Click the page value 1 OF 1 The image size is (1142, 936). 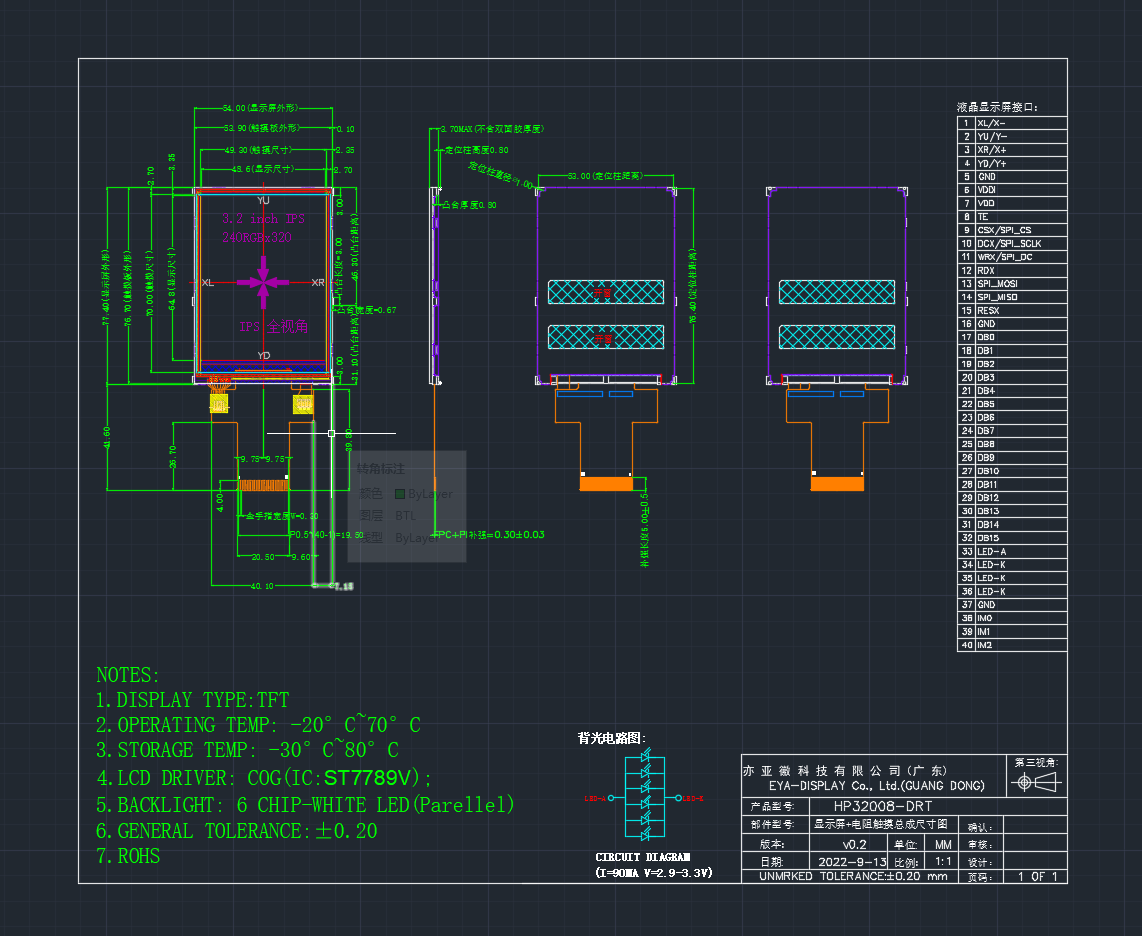(1038, 876)
